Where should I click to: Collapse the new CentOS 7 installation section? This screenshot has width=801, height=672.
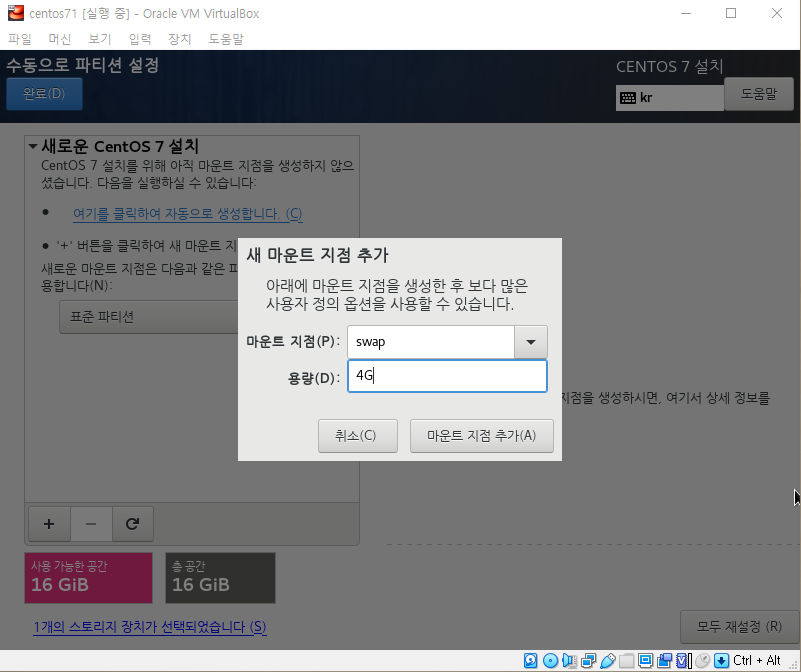click(x=33, y=147)
